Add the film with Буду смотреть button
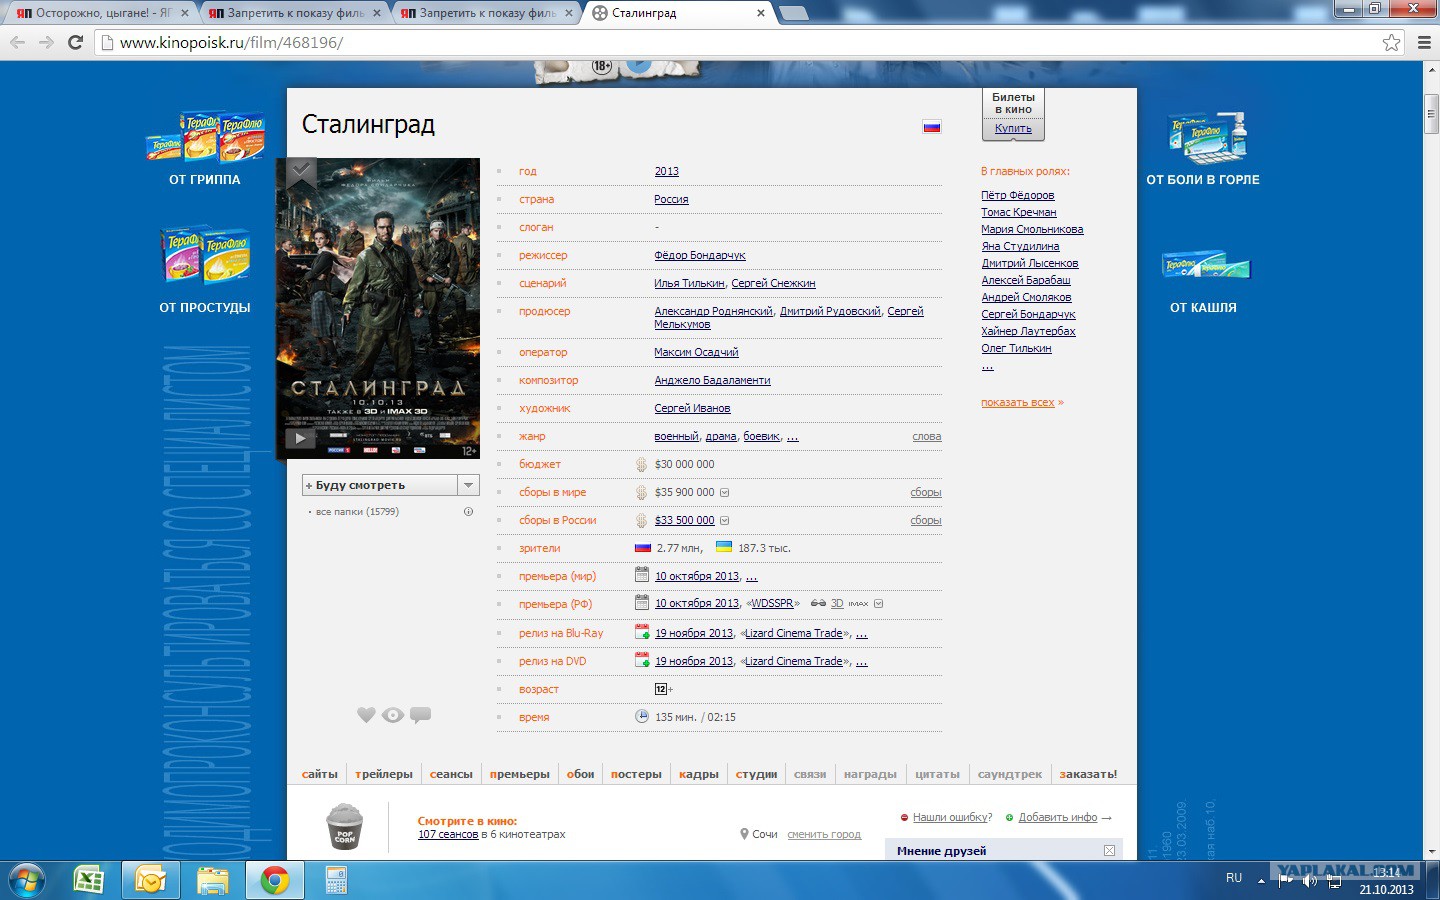The width and height of the screenshot is (1440, 900). [380, 485]
